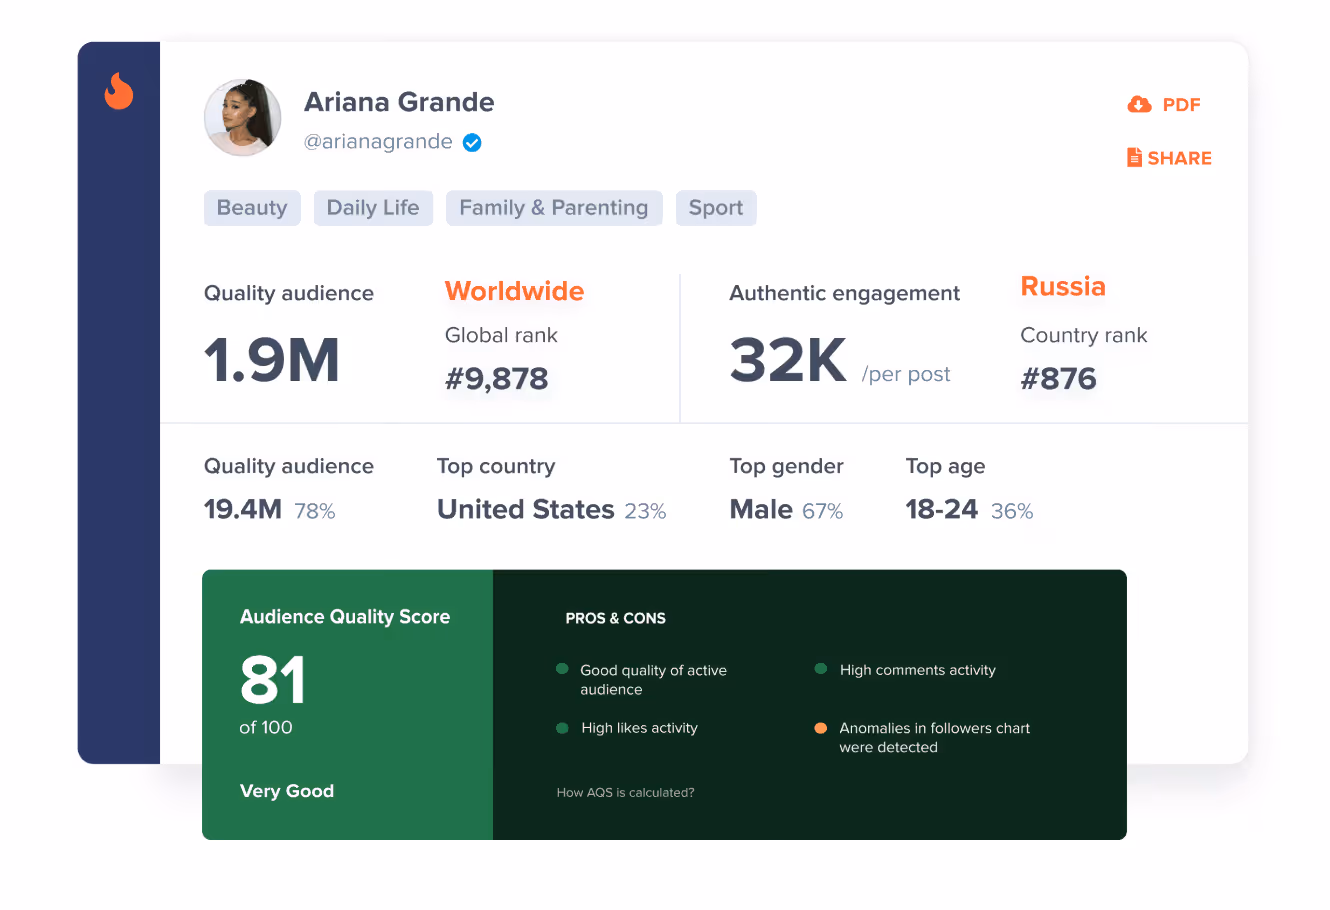
Task: Click the flame logo in the sidebar
Action: click(119, 91)
